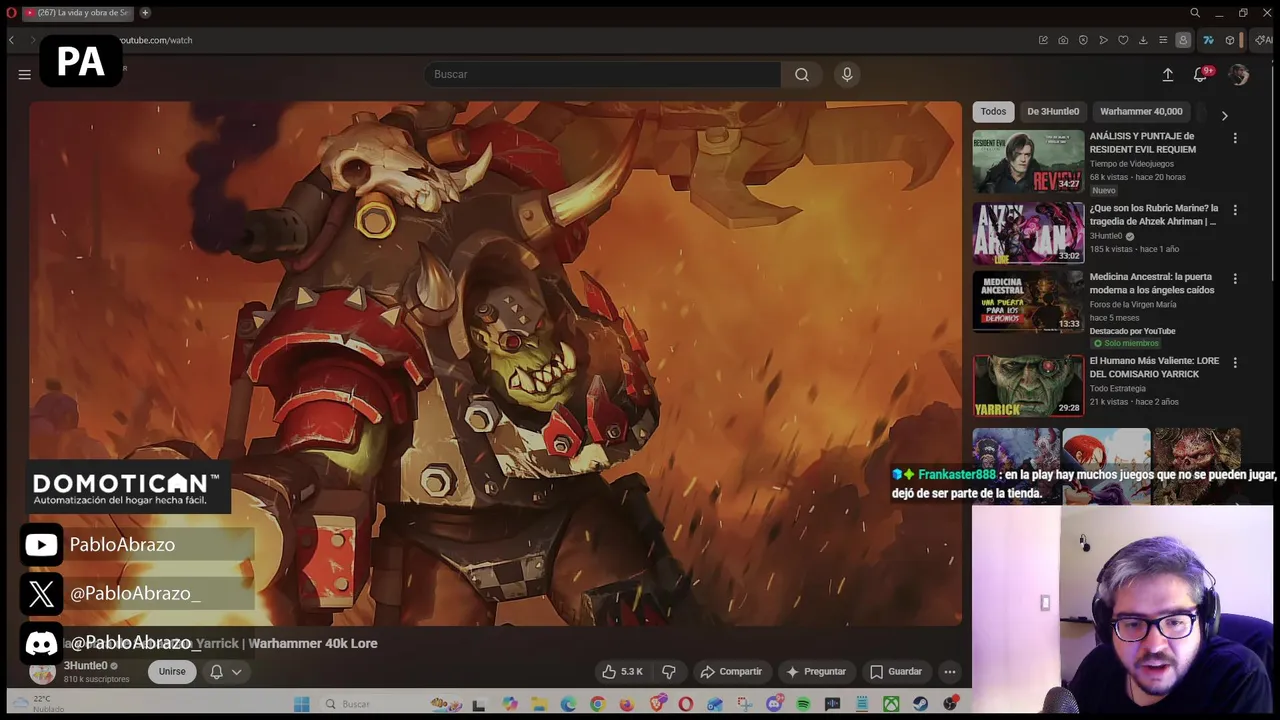The height and width of the screenshot is (720, 1280).
Task: Open a new tab with plus icon
Action: [145, 13]
